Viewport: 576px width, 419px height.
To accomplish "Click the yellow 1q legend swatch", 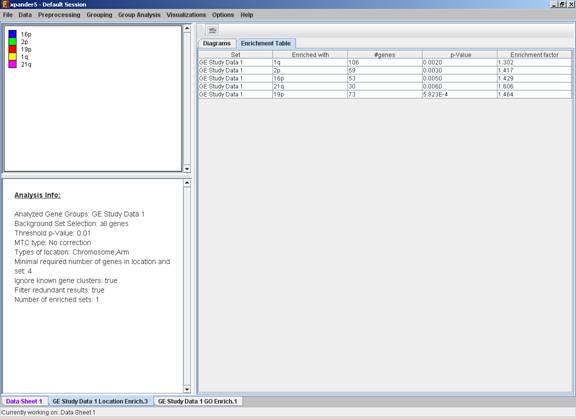I will click(x=12, y=57).
